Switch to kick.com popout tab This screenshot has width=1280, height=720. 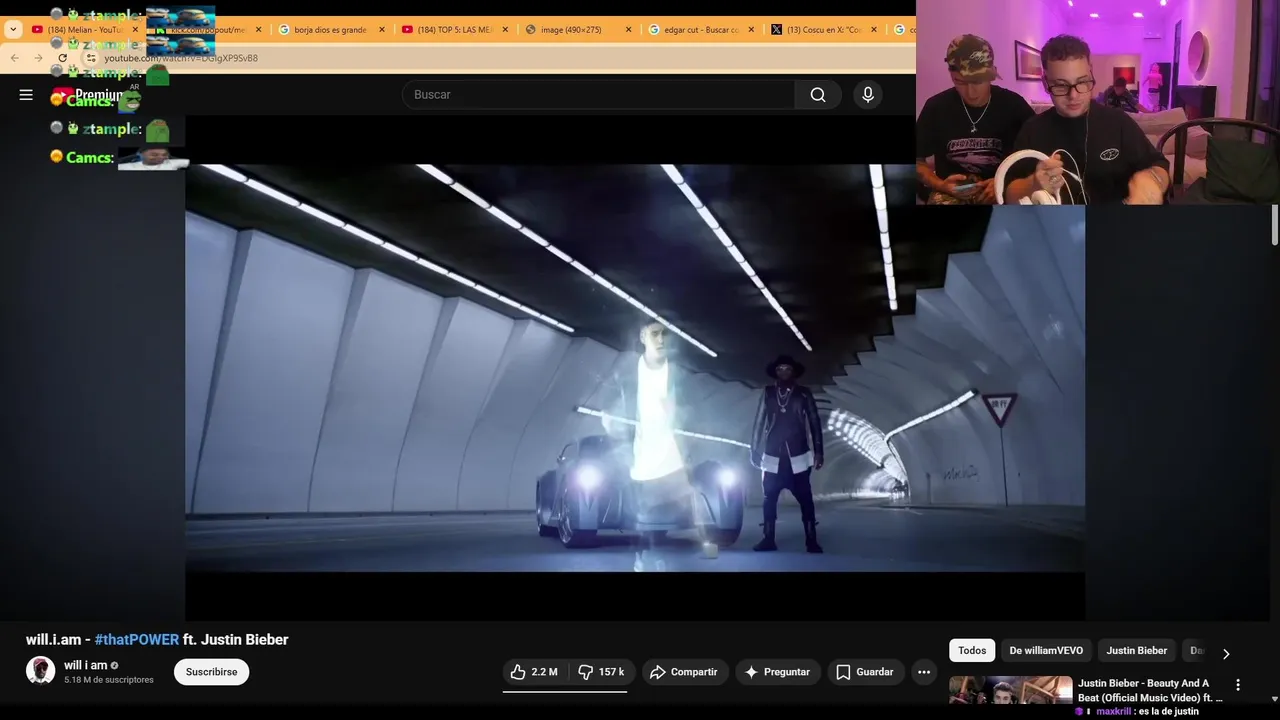point(207,30)
